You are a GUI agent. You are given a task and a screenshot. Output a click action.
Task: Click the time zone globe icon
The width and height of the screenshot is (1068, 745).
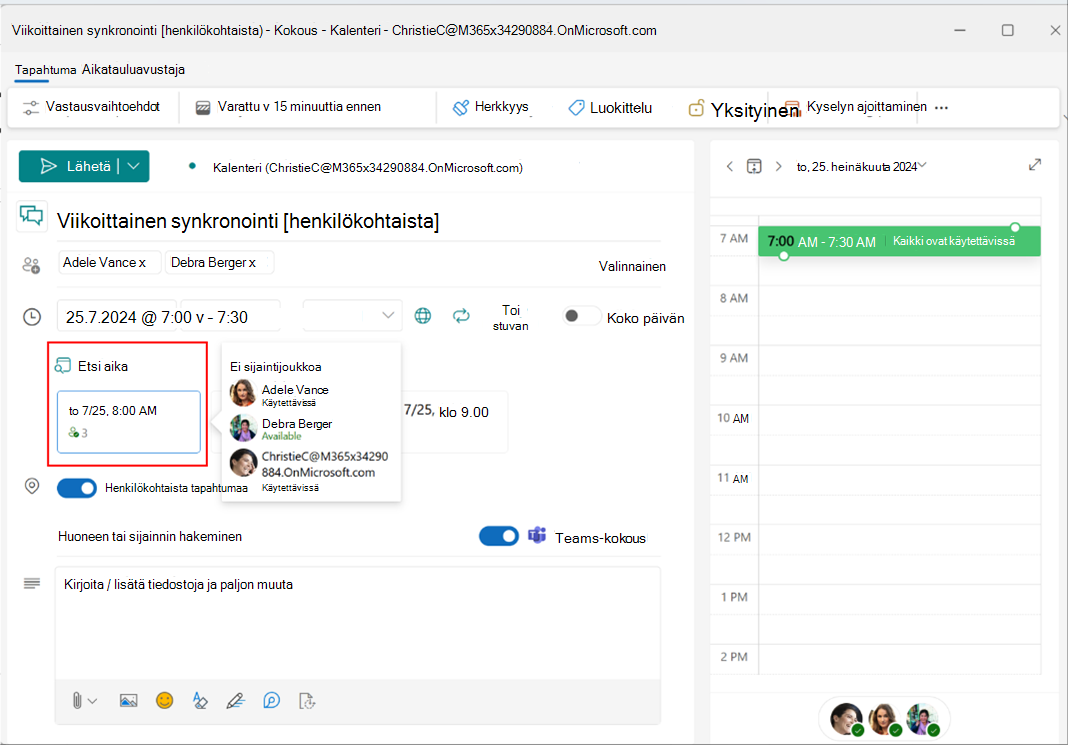click(423, 316)
